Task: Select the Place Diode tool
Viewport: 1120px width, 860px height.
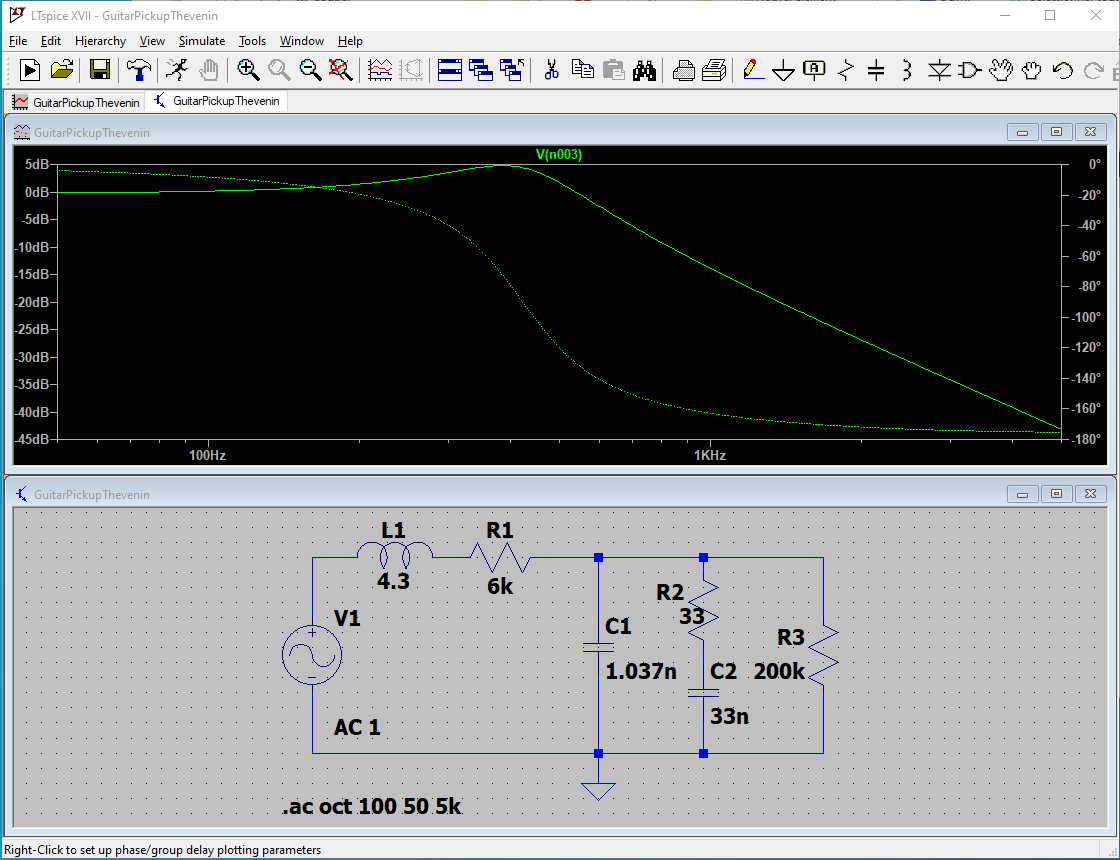Action: [x=938, y=70]
